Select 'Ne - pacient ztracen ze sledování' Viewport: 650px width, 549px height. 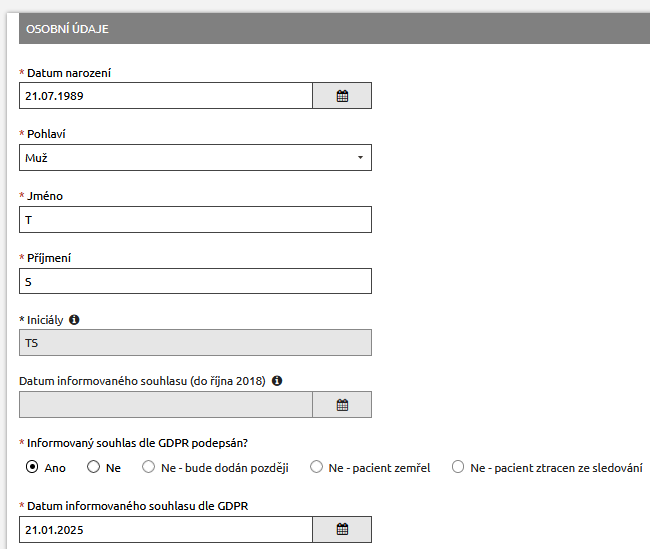point(459,467)
